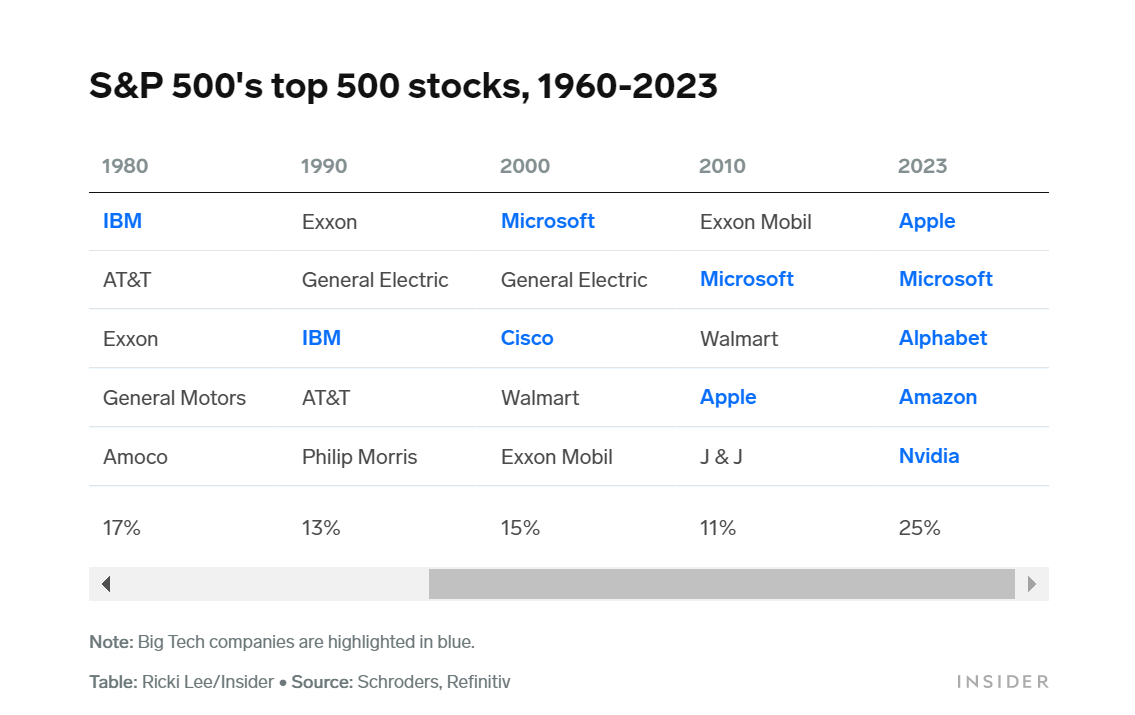
Task: Click Amazon in the 2023 column
Action: pyautogui.click(x=938, y=397)
